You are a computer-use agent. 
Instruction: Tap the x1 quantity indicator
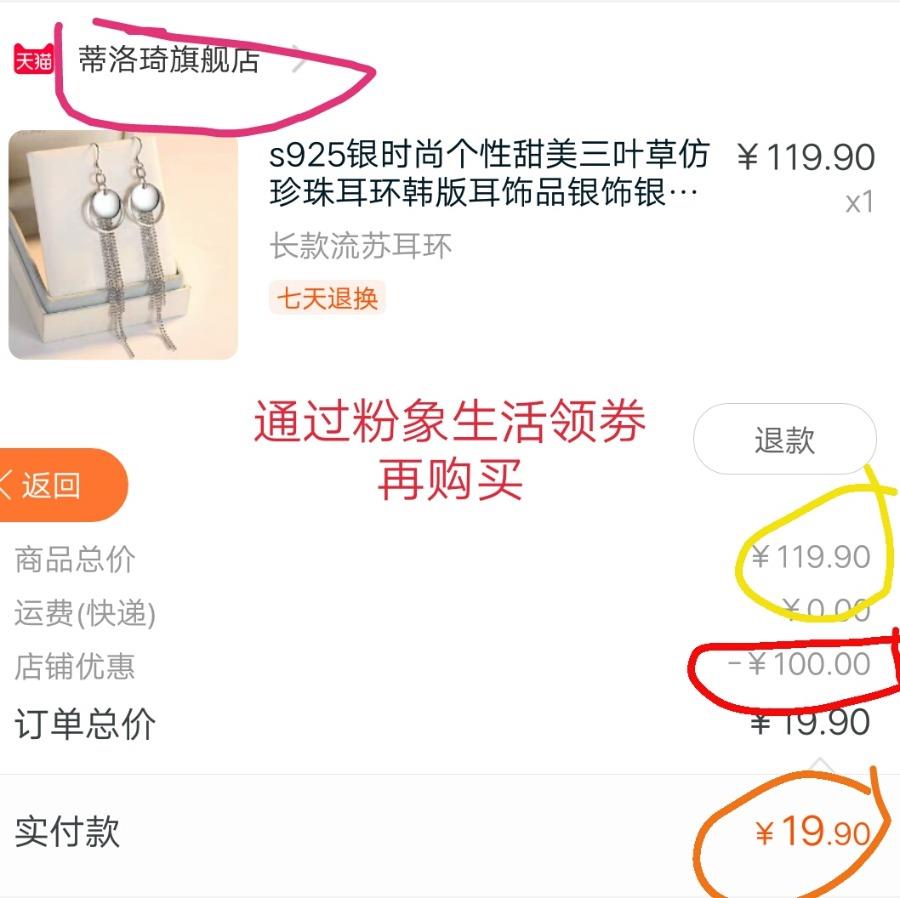[859, 202]
